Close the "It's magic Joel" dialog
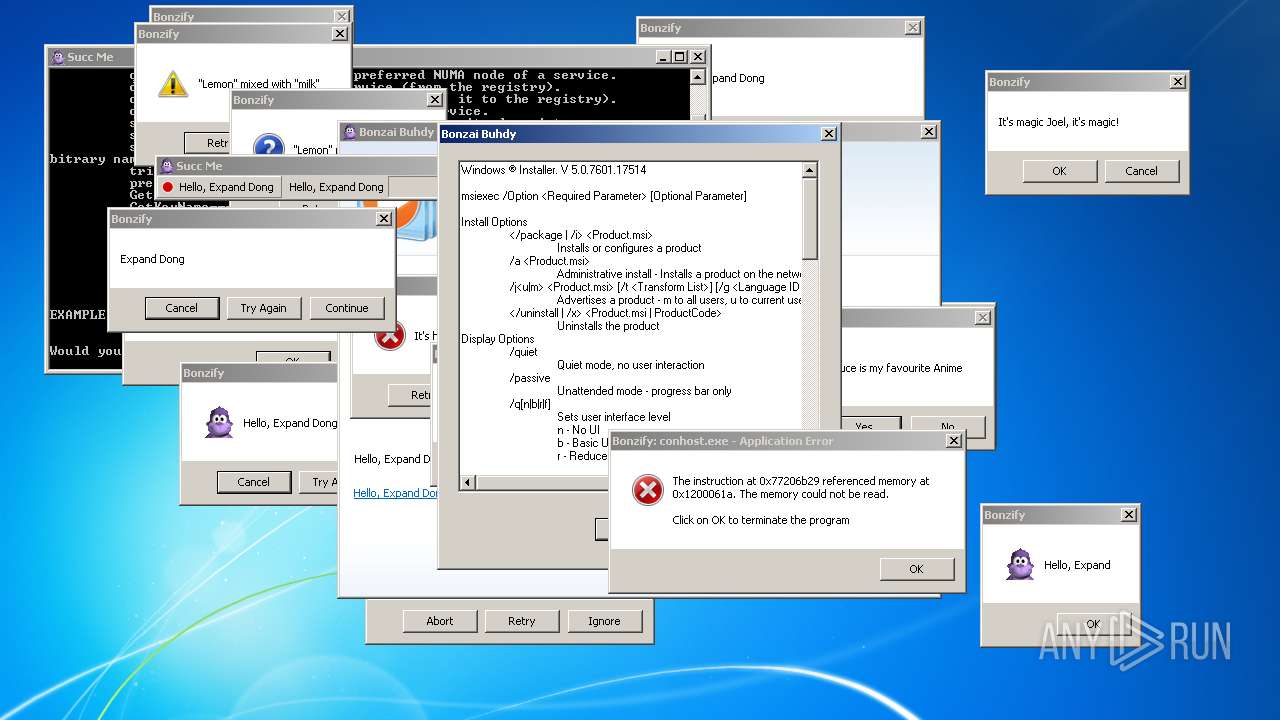Viewport: 1280px width, 720px height. [1178, 82]
